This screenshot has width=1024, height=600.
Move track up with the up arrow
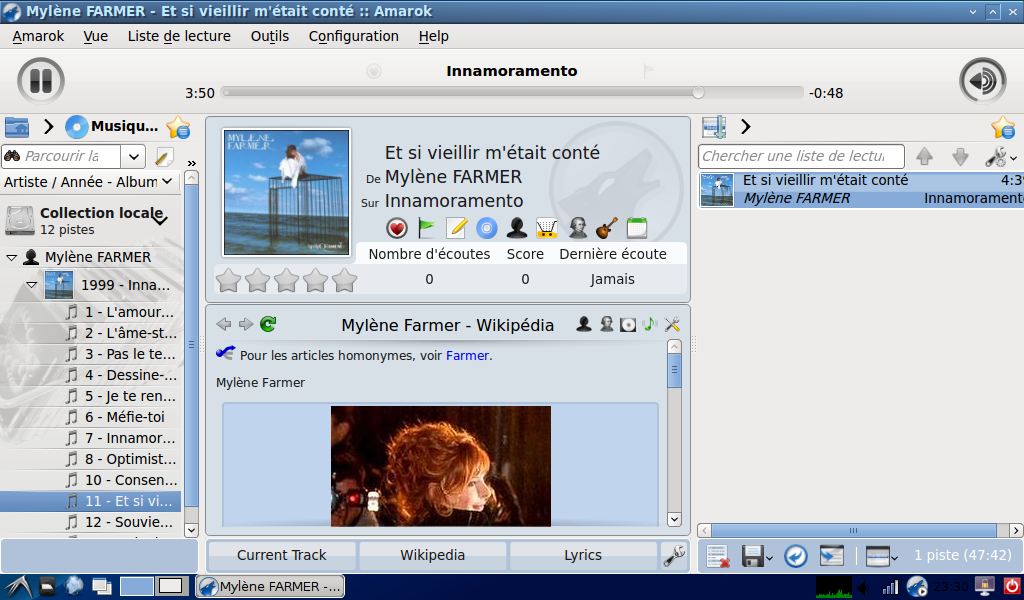(x=924, y=156)
